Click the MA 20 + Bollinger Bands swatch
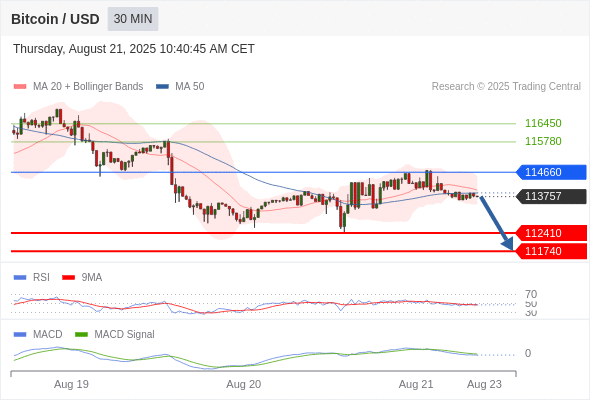The image size is (590, 400). coord(20,87)
